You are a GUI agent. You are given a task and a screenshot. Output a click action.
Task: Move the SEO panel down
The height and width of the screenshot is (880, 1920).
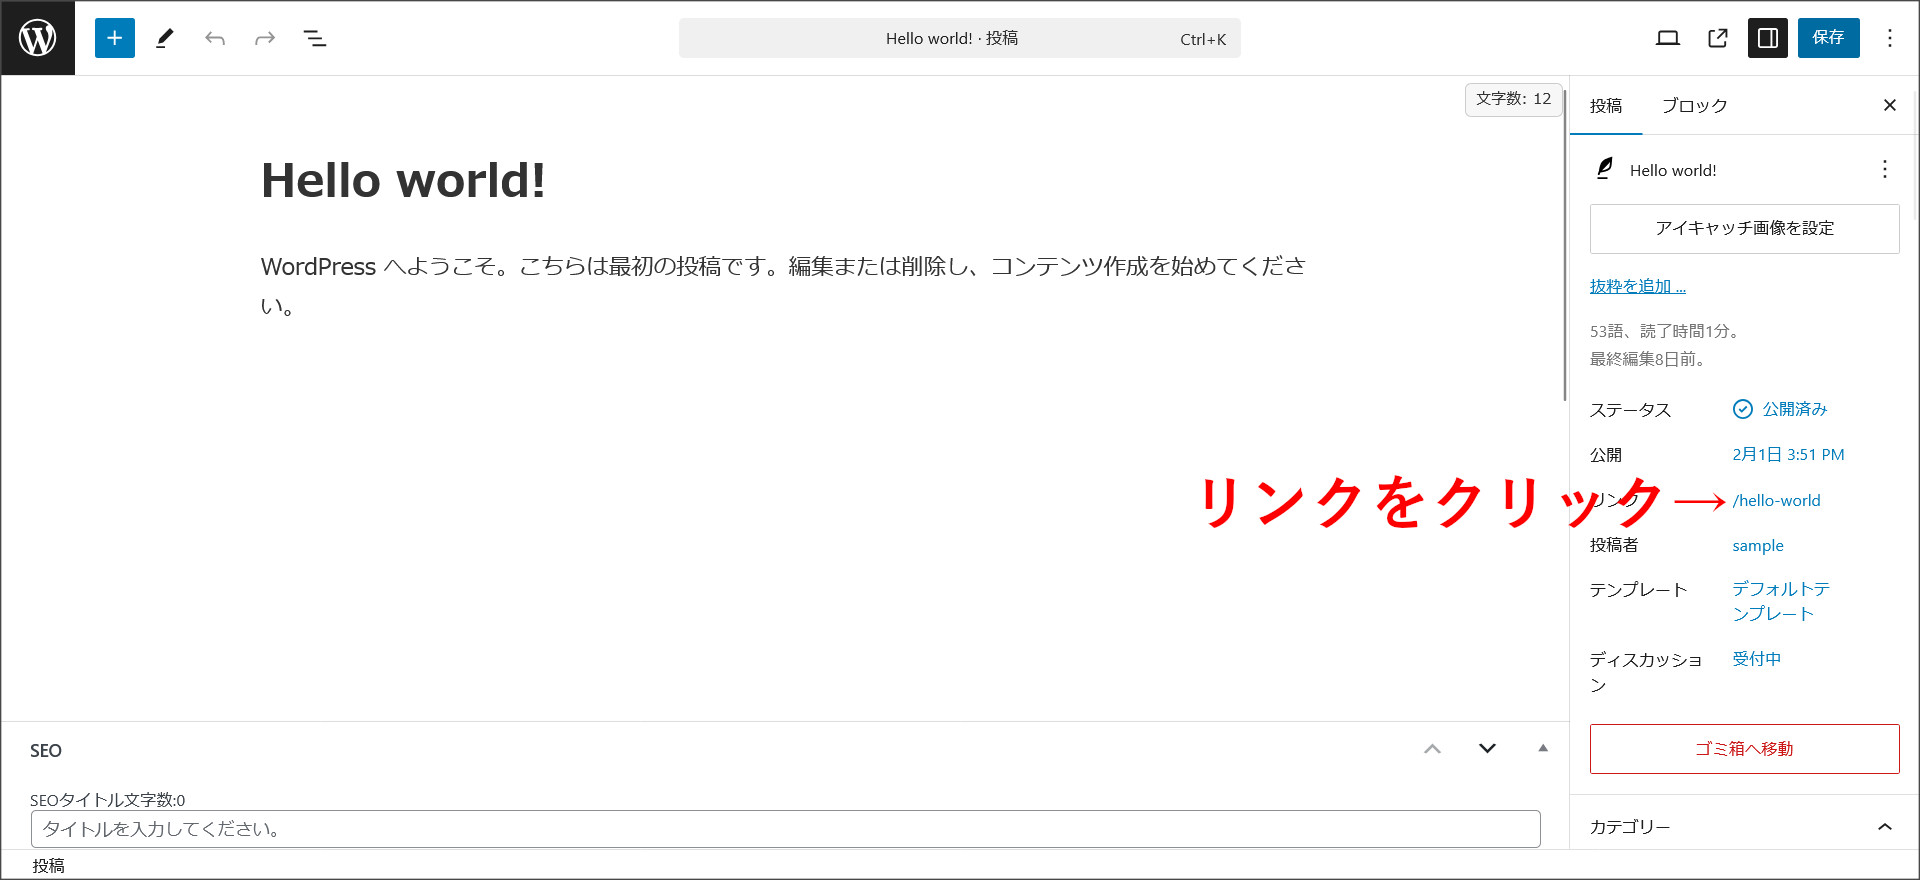pyautogui.click(x=1487, y=749)
